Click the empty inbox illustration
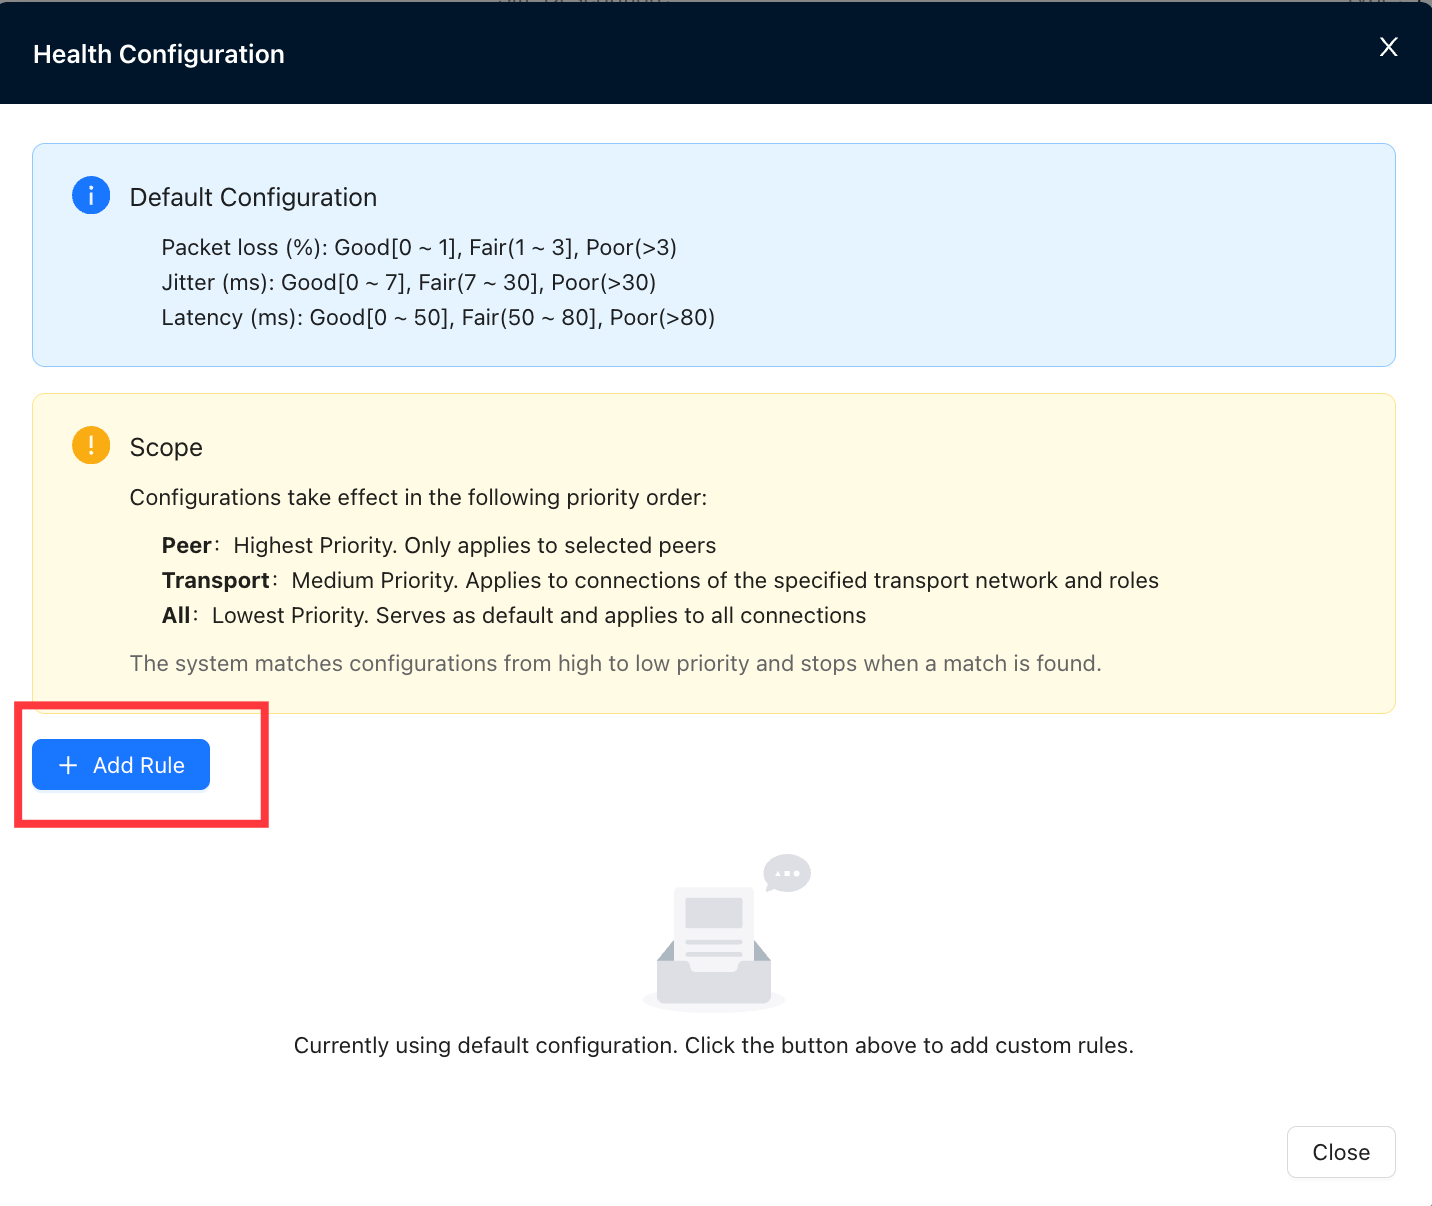1432x1206 pixels. pos(727,932)
